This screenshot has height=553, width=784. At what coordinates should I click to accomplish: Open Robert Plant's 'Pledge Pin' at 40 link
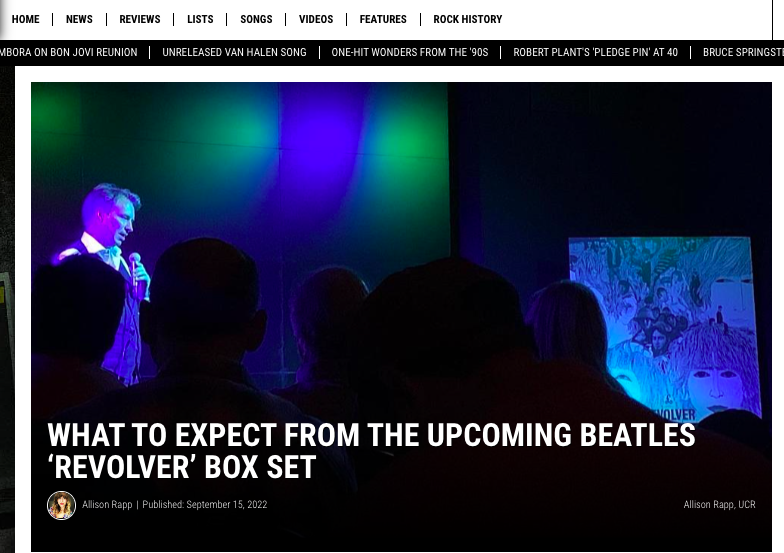point(596,52)
